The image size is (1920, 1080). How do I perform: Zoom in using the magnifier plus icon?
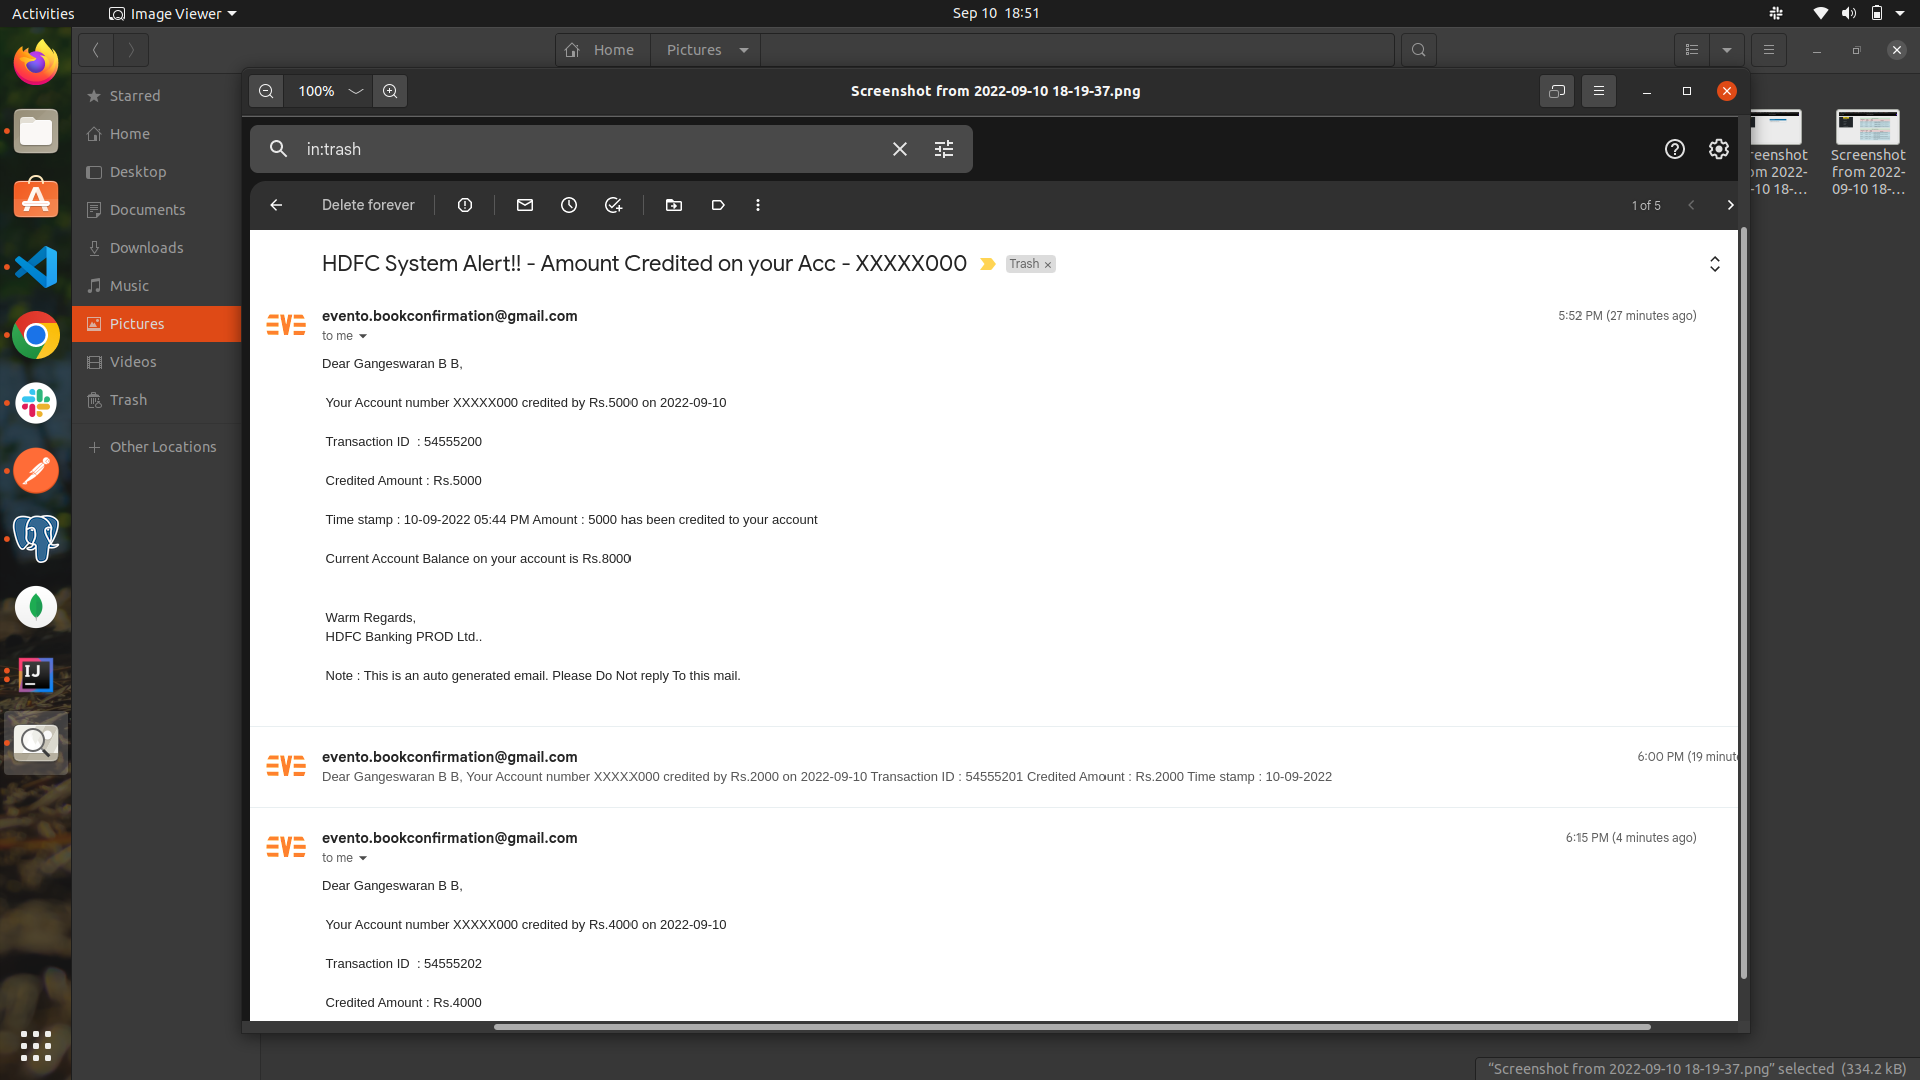(390, 91)
